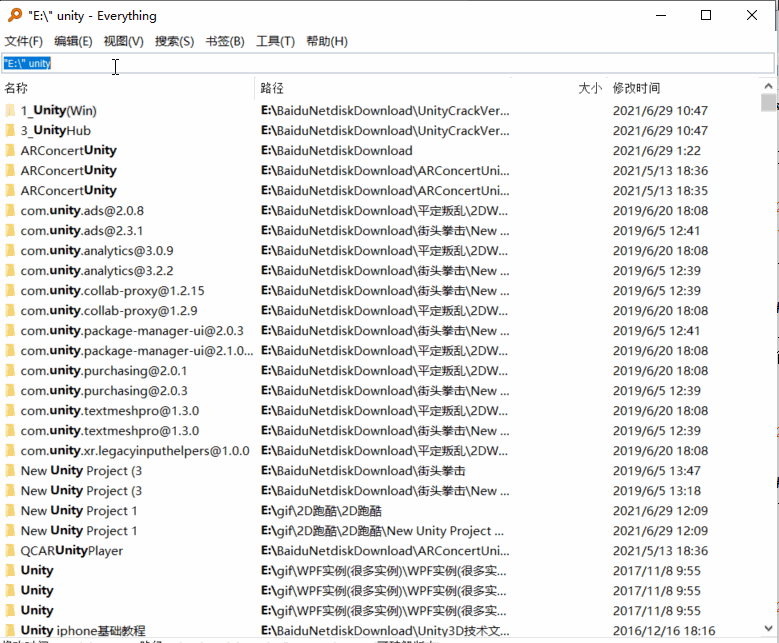The height and width of the screenshot is (643, 779).
Task: Click the Everything magnifier app icon
Action: 15,15
